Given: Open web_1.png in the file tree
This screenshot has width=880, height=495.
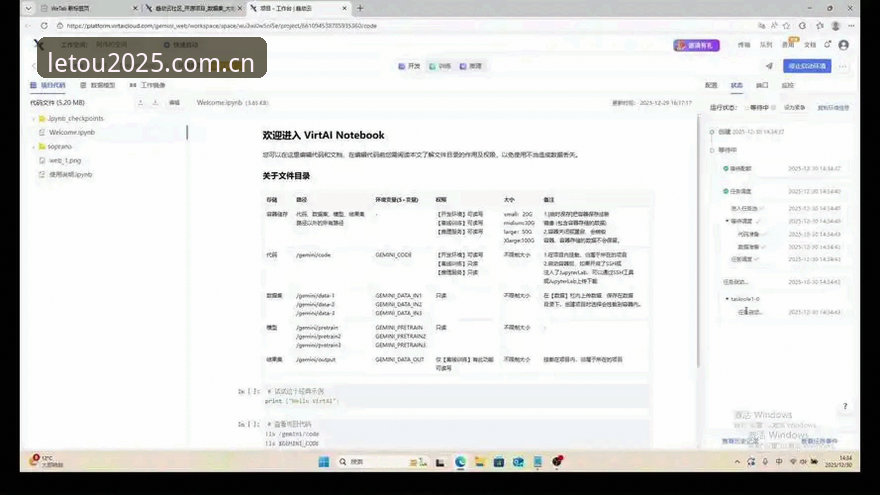Looking at the screenshot, I should pyautogui.click(x=61, y=161).
